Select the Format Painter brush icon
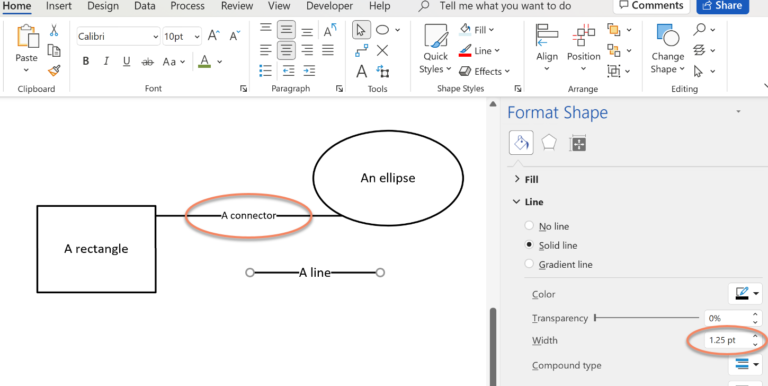Viewport: 768px width, 386px height. 54,71
